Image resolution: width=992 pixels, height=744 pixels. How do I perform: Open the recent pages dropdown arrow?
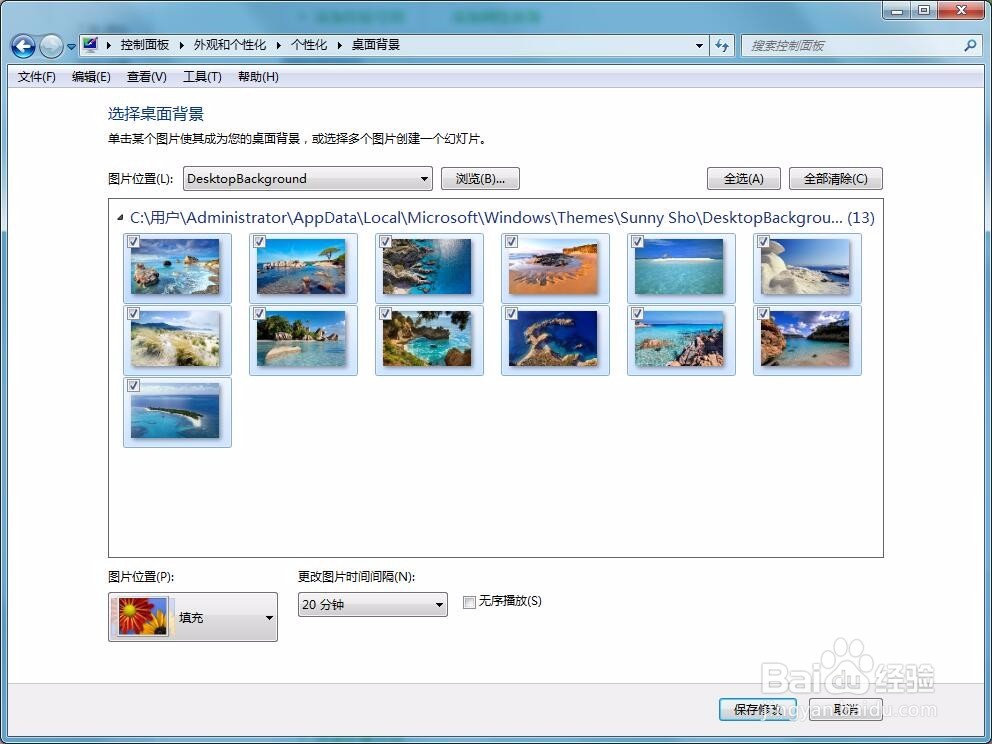click(71, 47)
